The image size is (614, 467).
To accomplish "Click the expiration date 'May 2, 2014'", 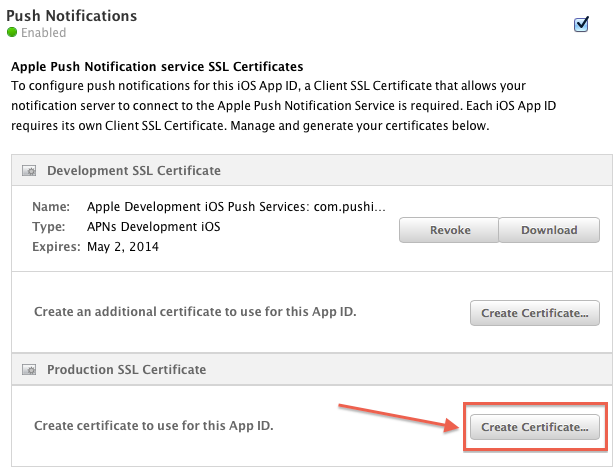I will 123,247.
